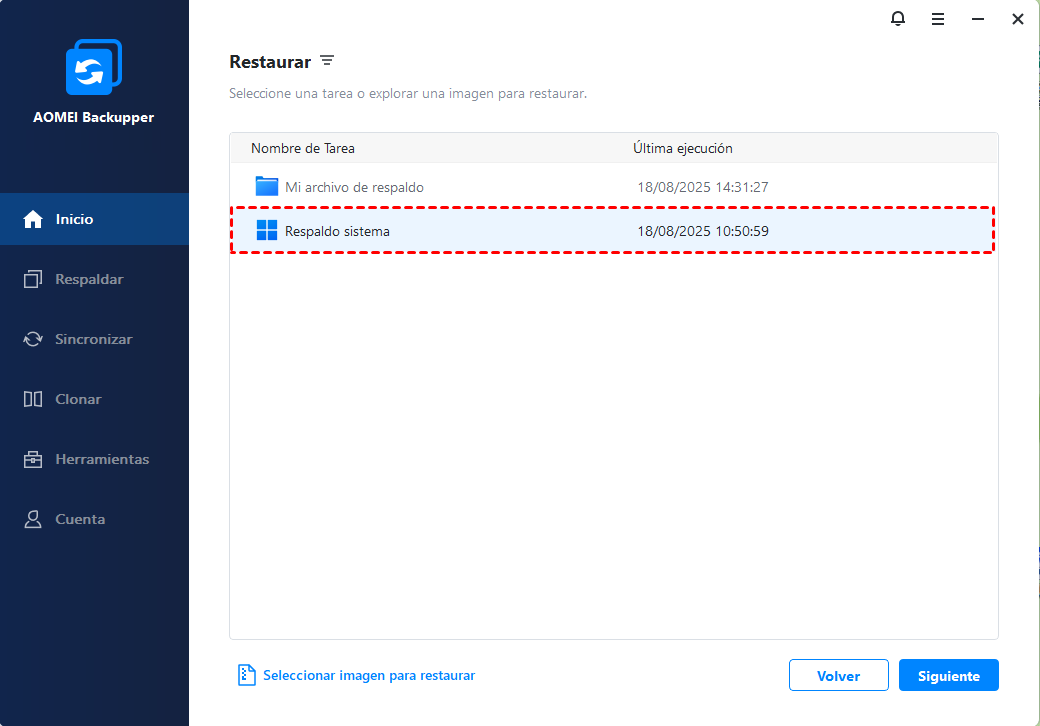The image size is (1040, 726).
Task: Open the filter next to the Restaurar title
Action: coord(327,61)
